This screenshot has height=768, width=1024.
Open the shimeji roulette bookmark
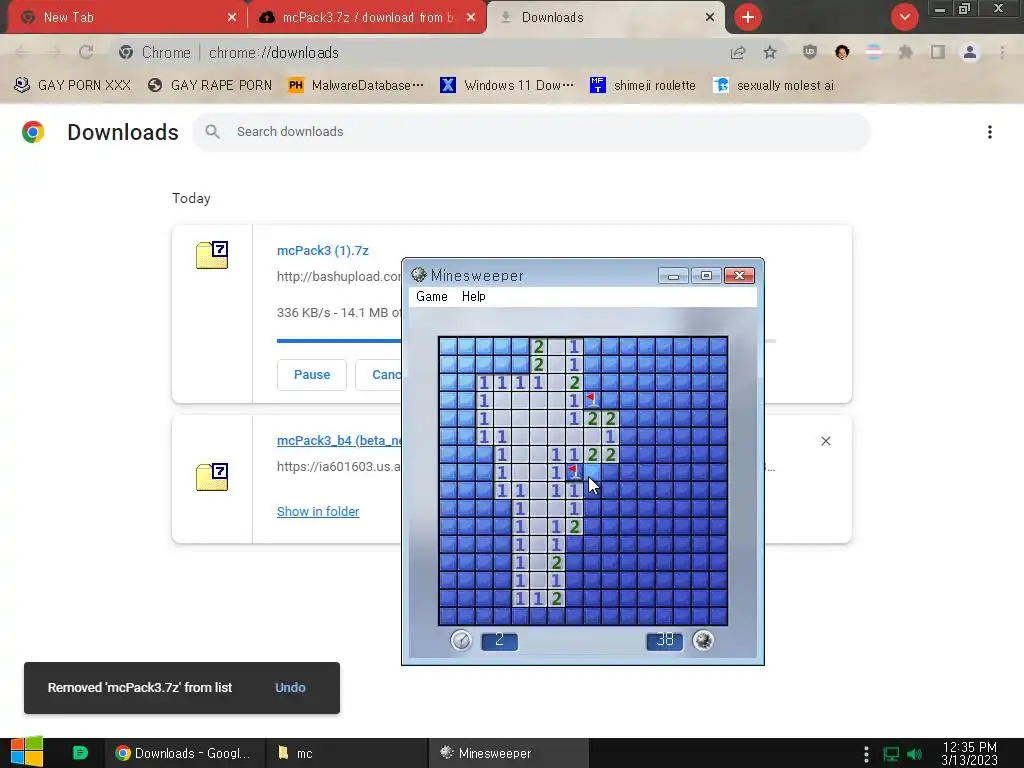click(x=643, y=86)
